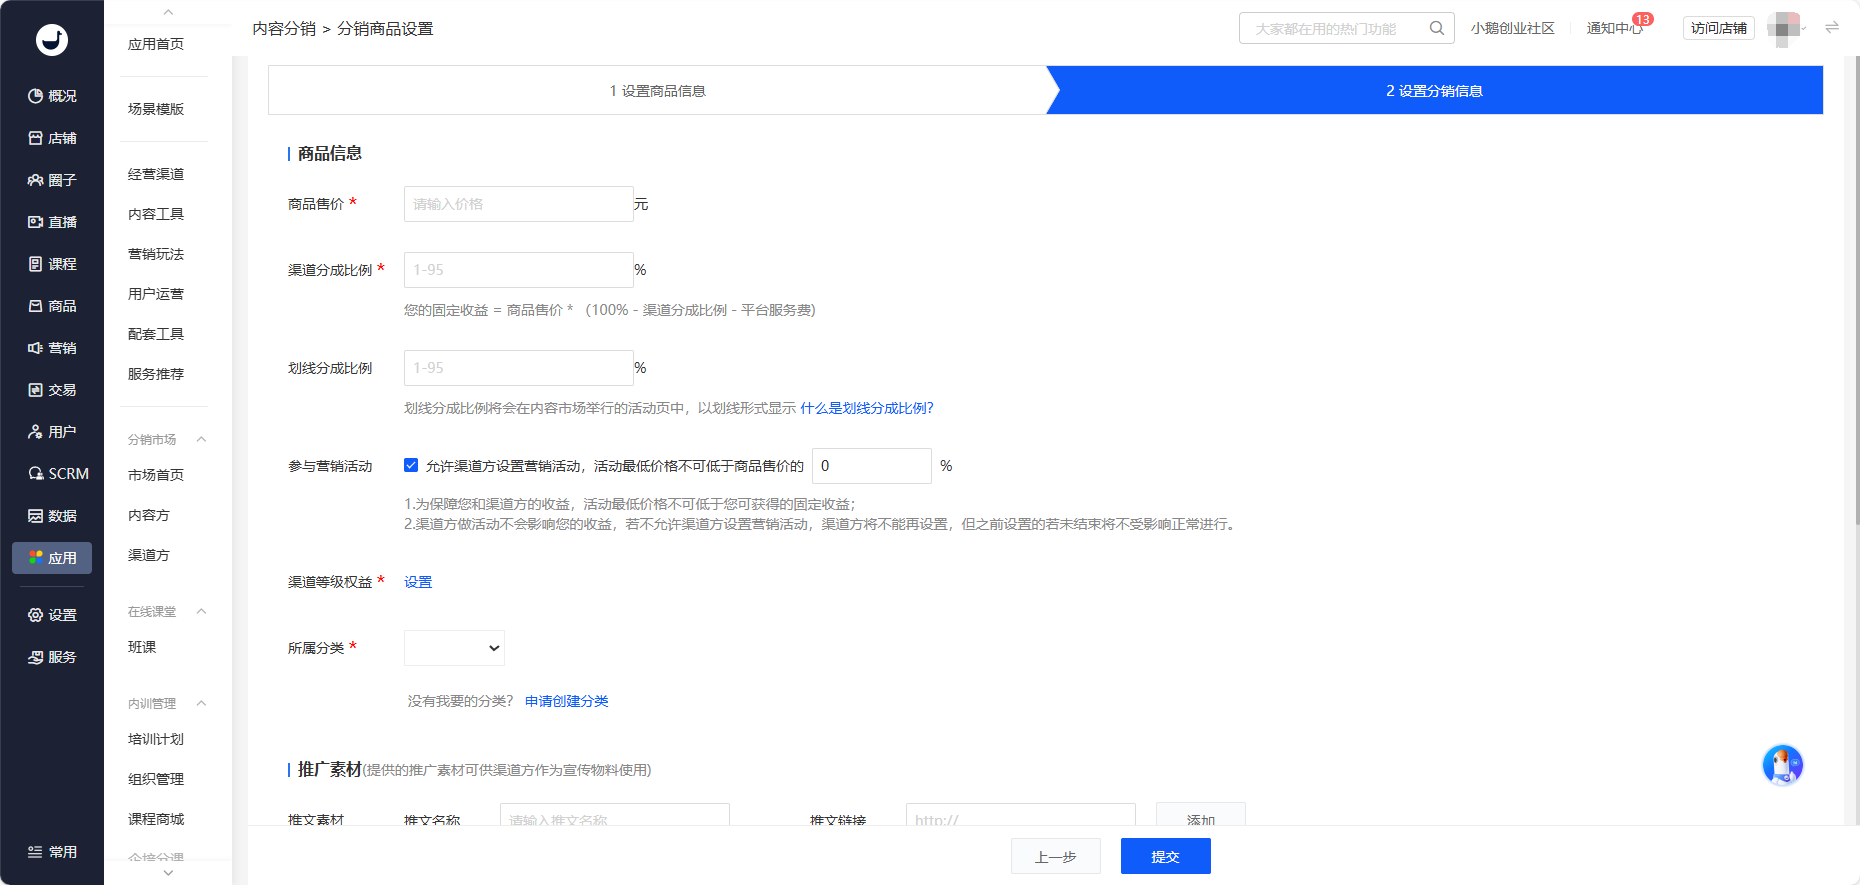Click the submenu scroll-down chevron
Viewport: 1860px width, 885px height.
point(168,873)
